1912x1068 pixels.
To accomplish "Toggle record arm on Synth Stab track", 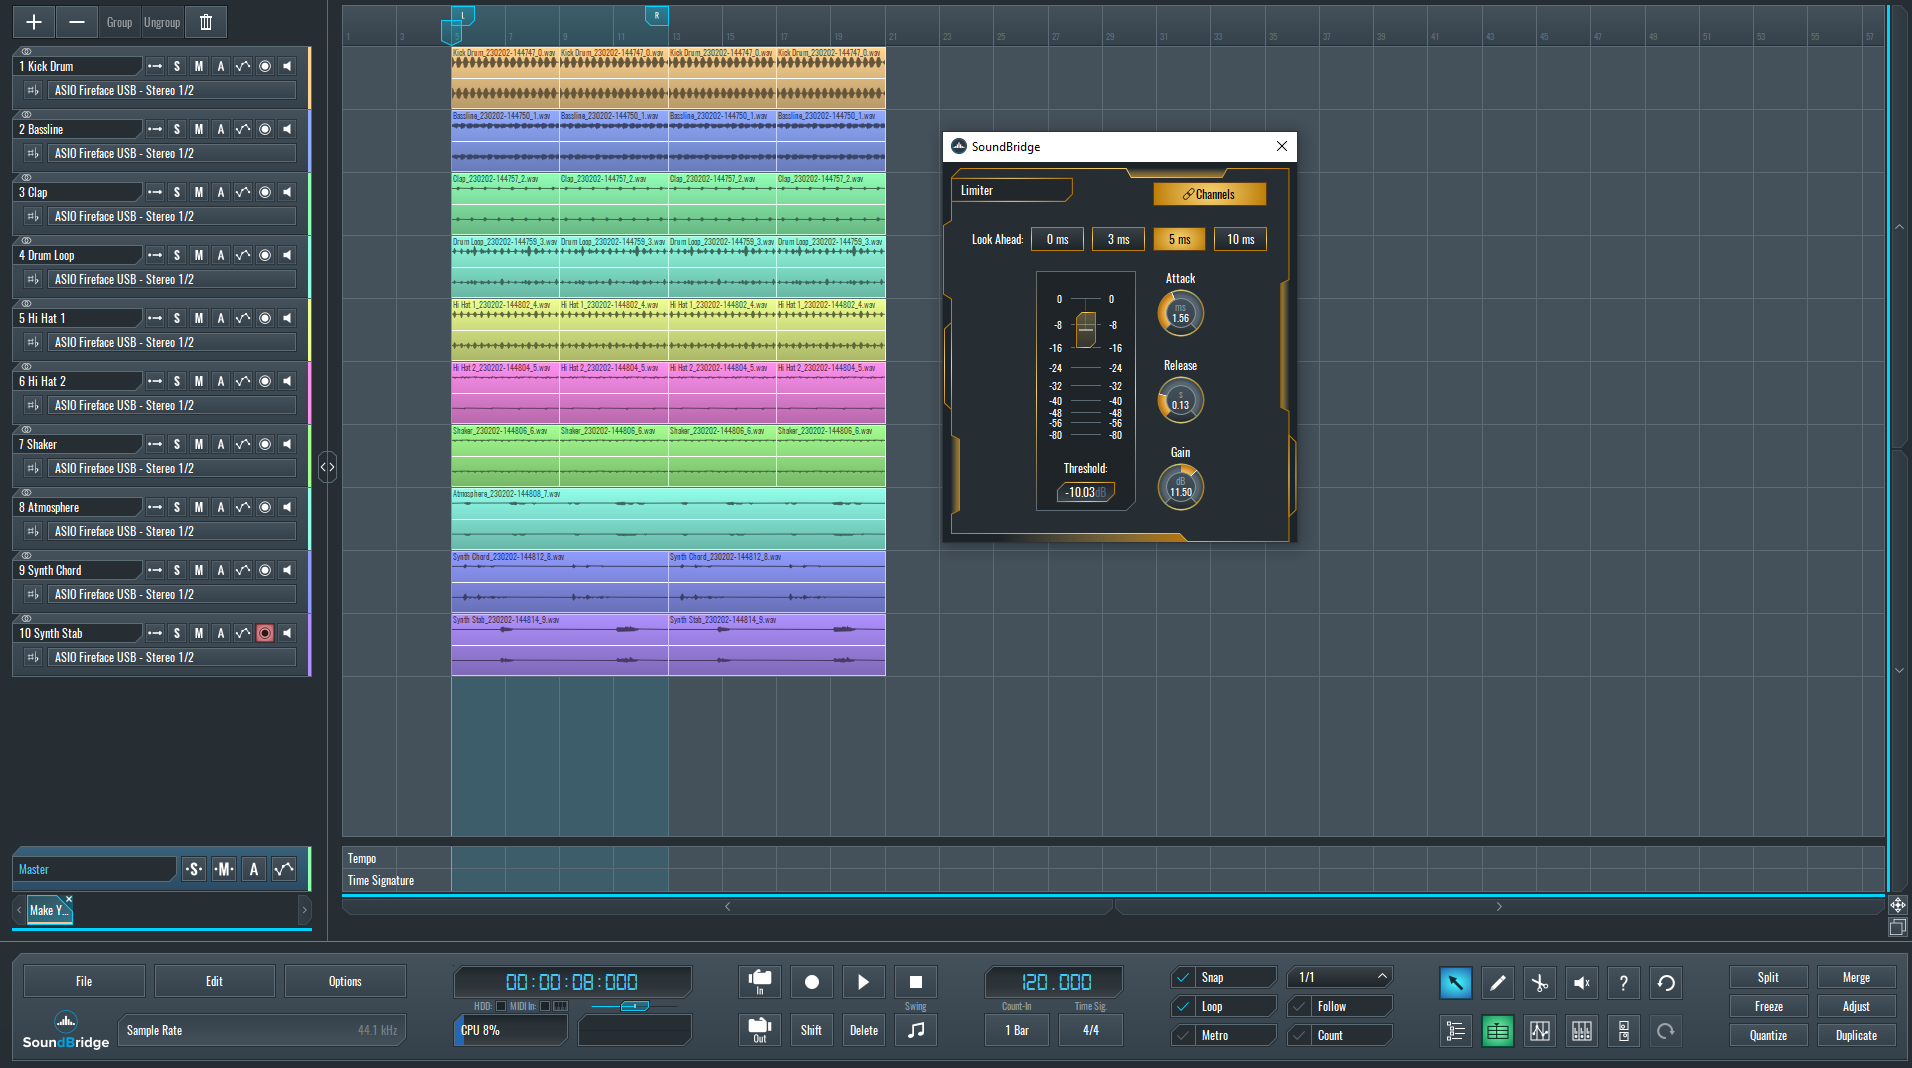I will 265,633.
